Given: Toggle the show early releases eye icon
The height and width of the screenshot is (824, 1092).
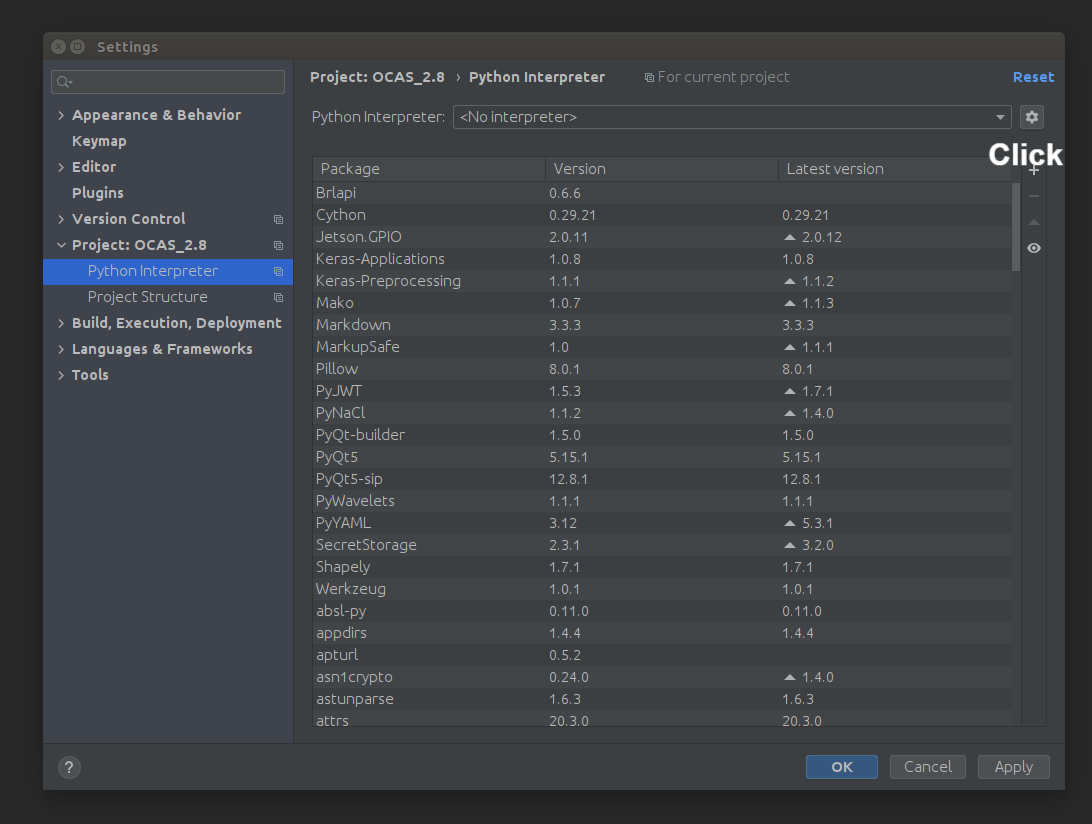Looking at the screenshot, I should coord(1034,248).
